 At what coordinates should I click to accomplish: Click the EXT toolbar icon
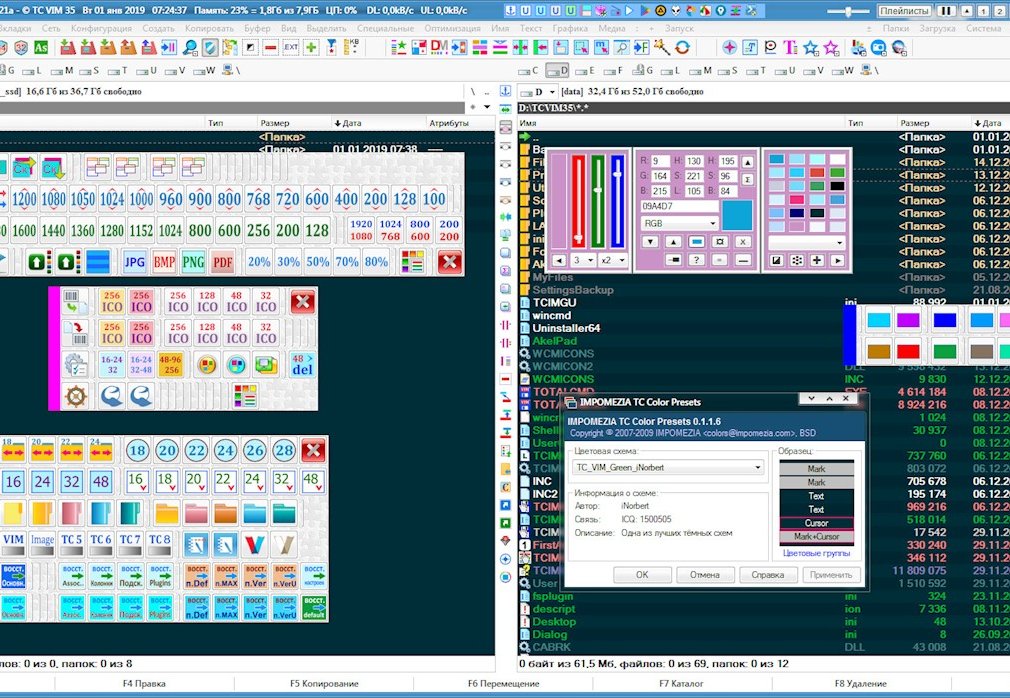(291, 48)
